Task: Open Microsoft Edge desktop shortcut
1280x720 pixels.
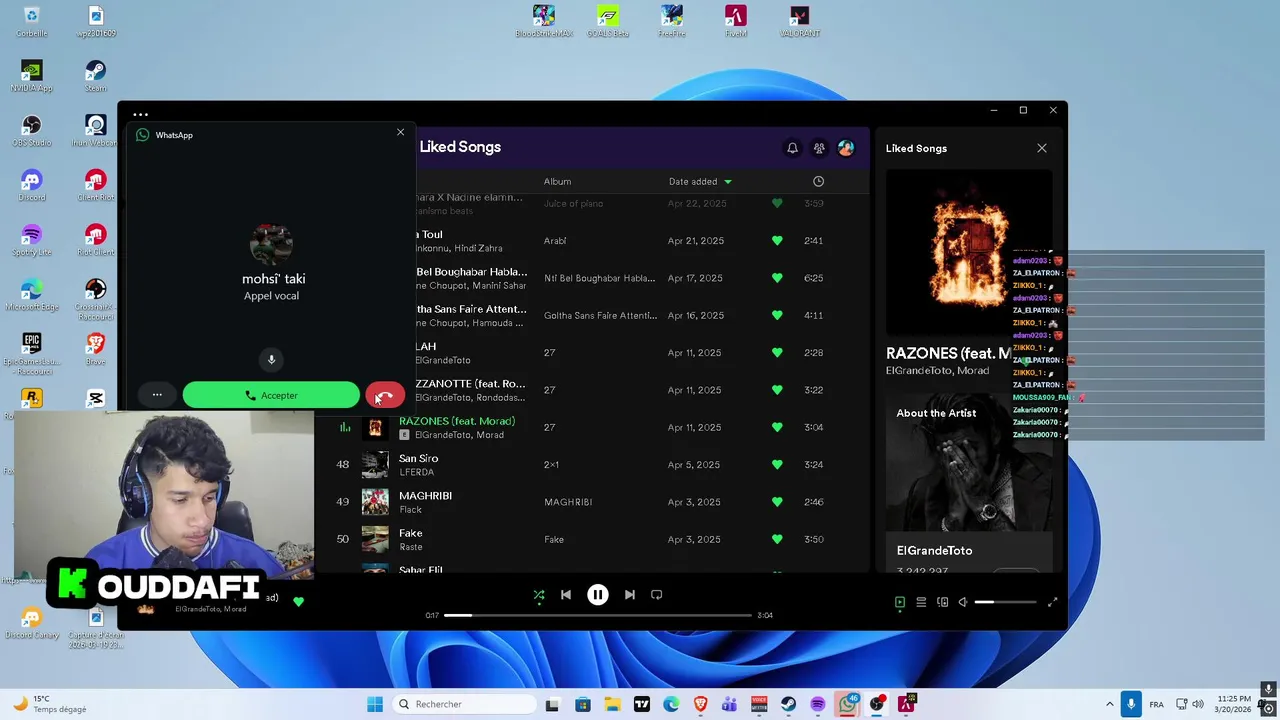Action: (x=31, y=295)
